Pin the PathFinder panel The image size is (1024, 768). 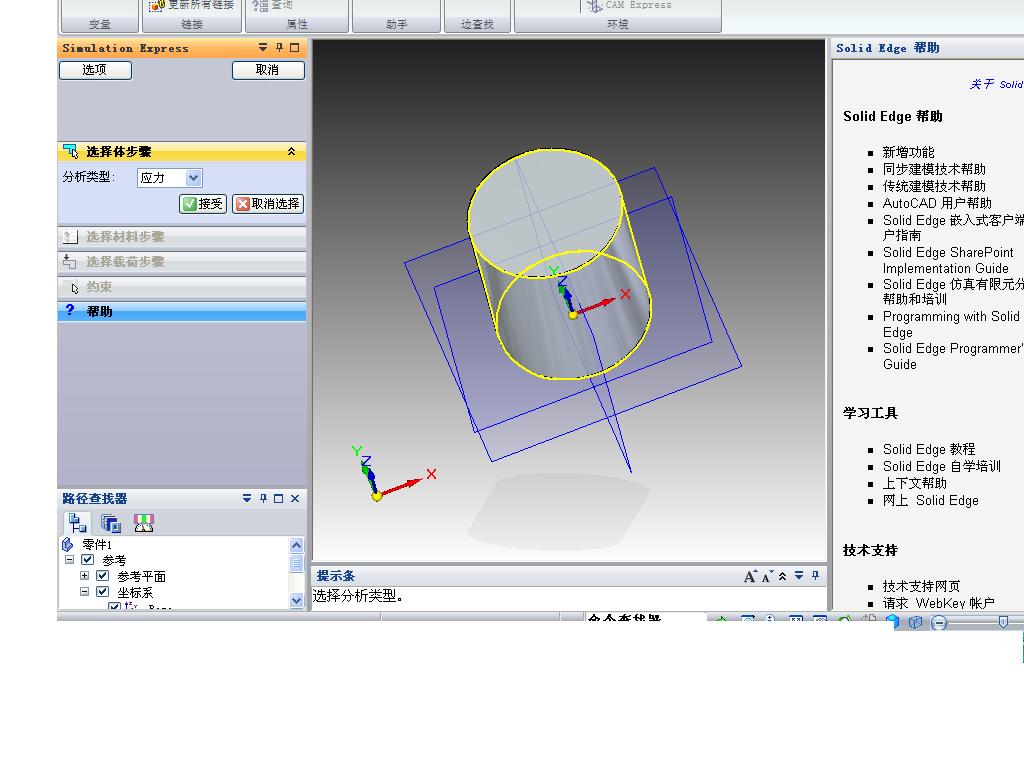click(263, 498)
